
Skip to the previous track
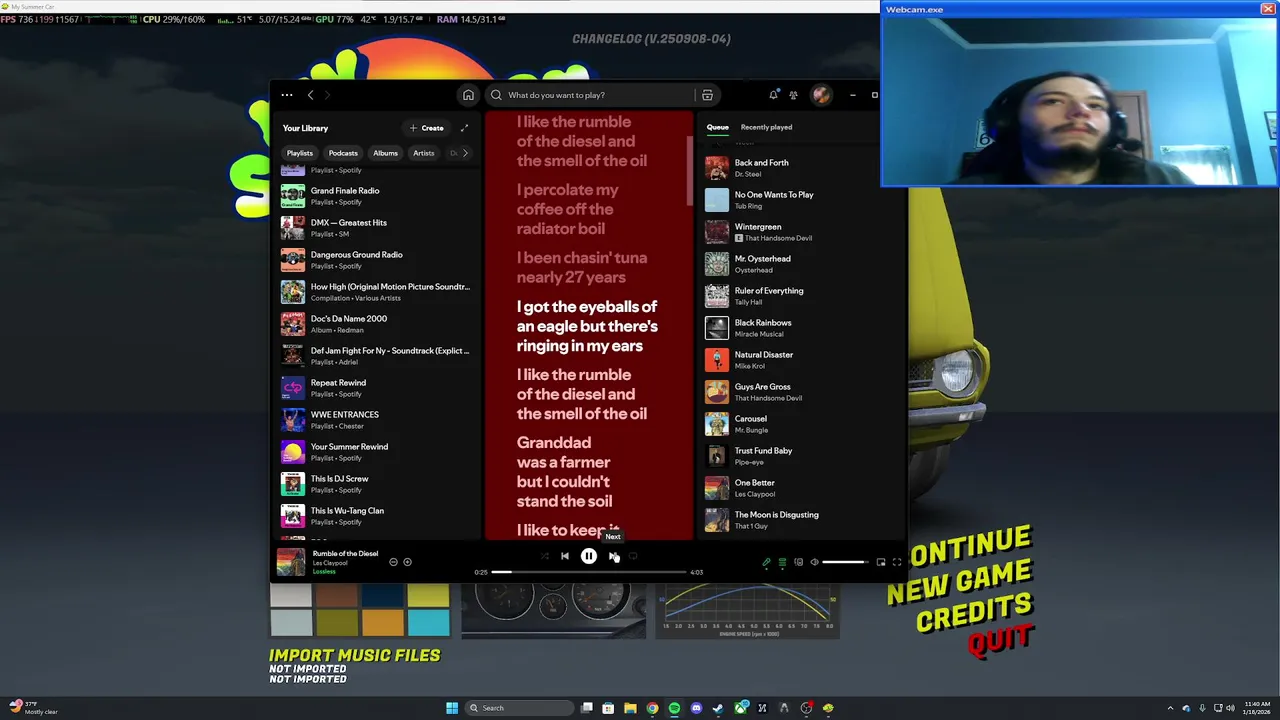coord(565,557)
